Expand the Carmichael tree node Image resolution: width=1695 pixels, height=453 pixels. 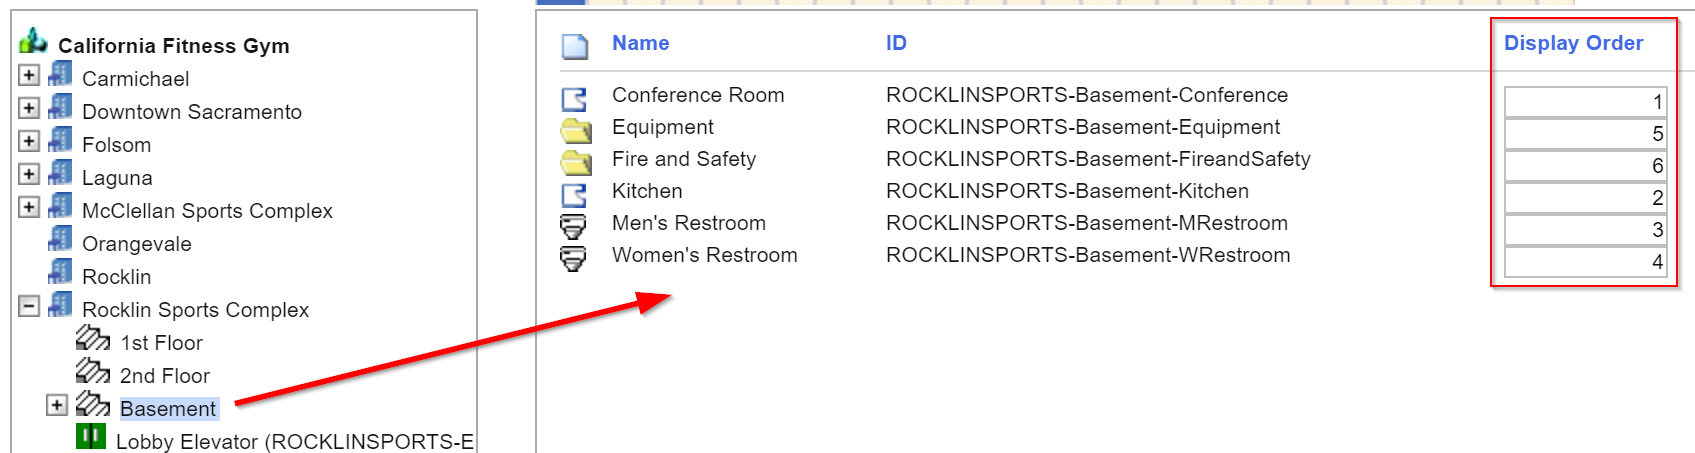(29, 75)
